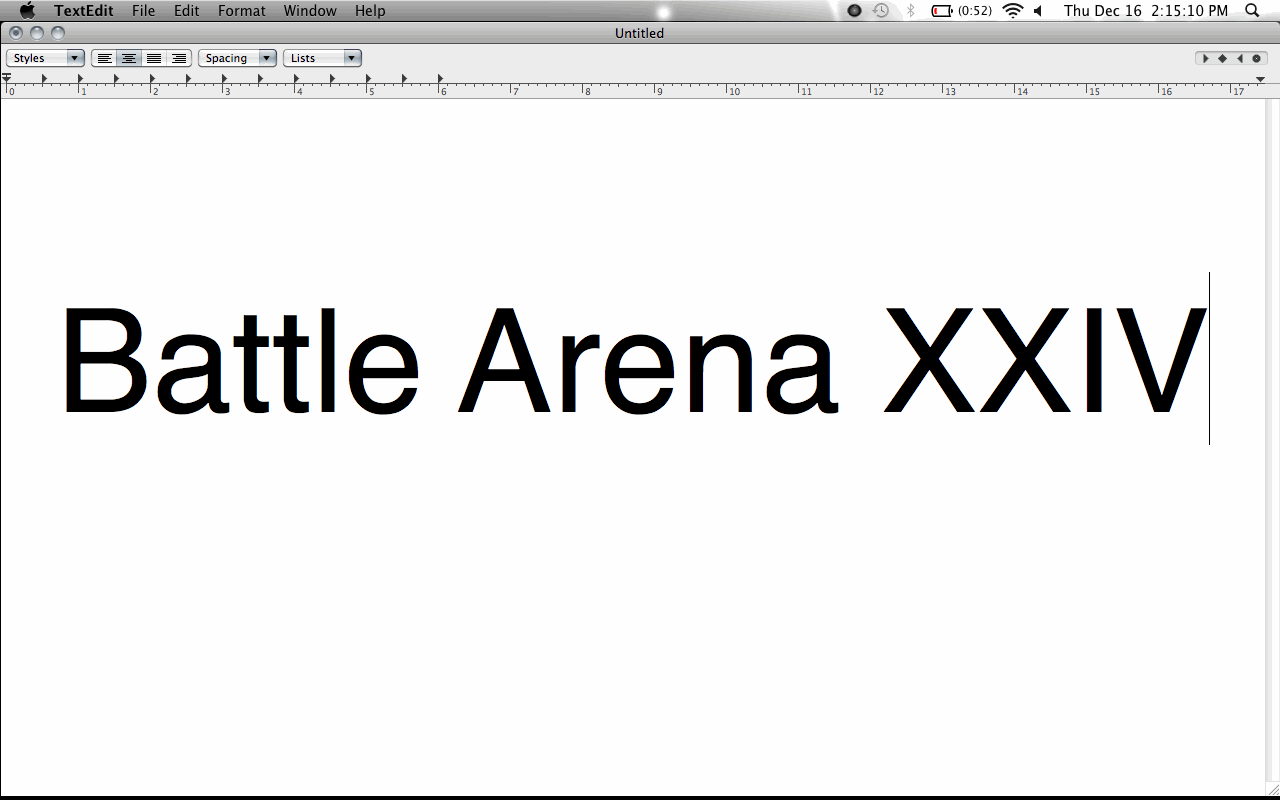Click the volume icon in the menu bar
This screenshot has height=800, width=1280.
1036,11
